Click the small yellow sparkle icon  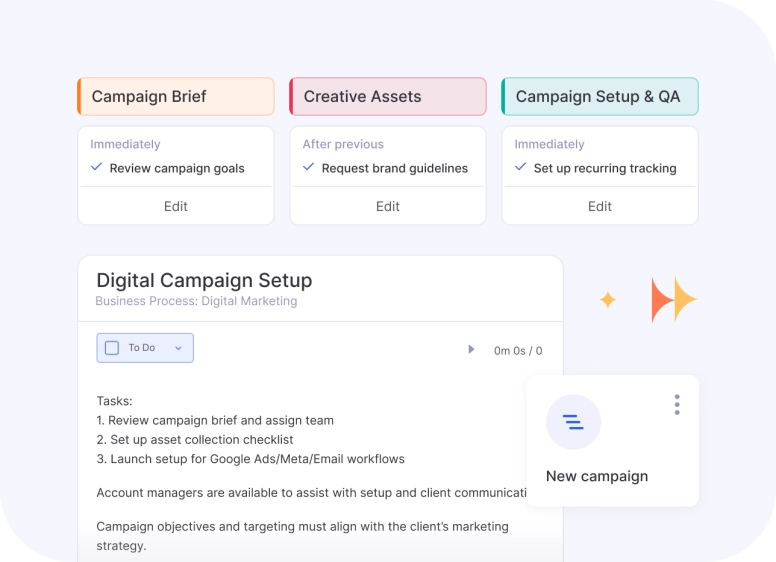pos(607,300)
